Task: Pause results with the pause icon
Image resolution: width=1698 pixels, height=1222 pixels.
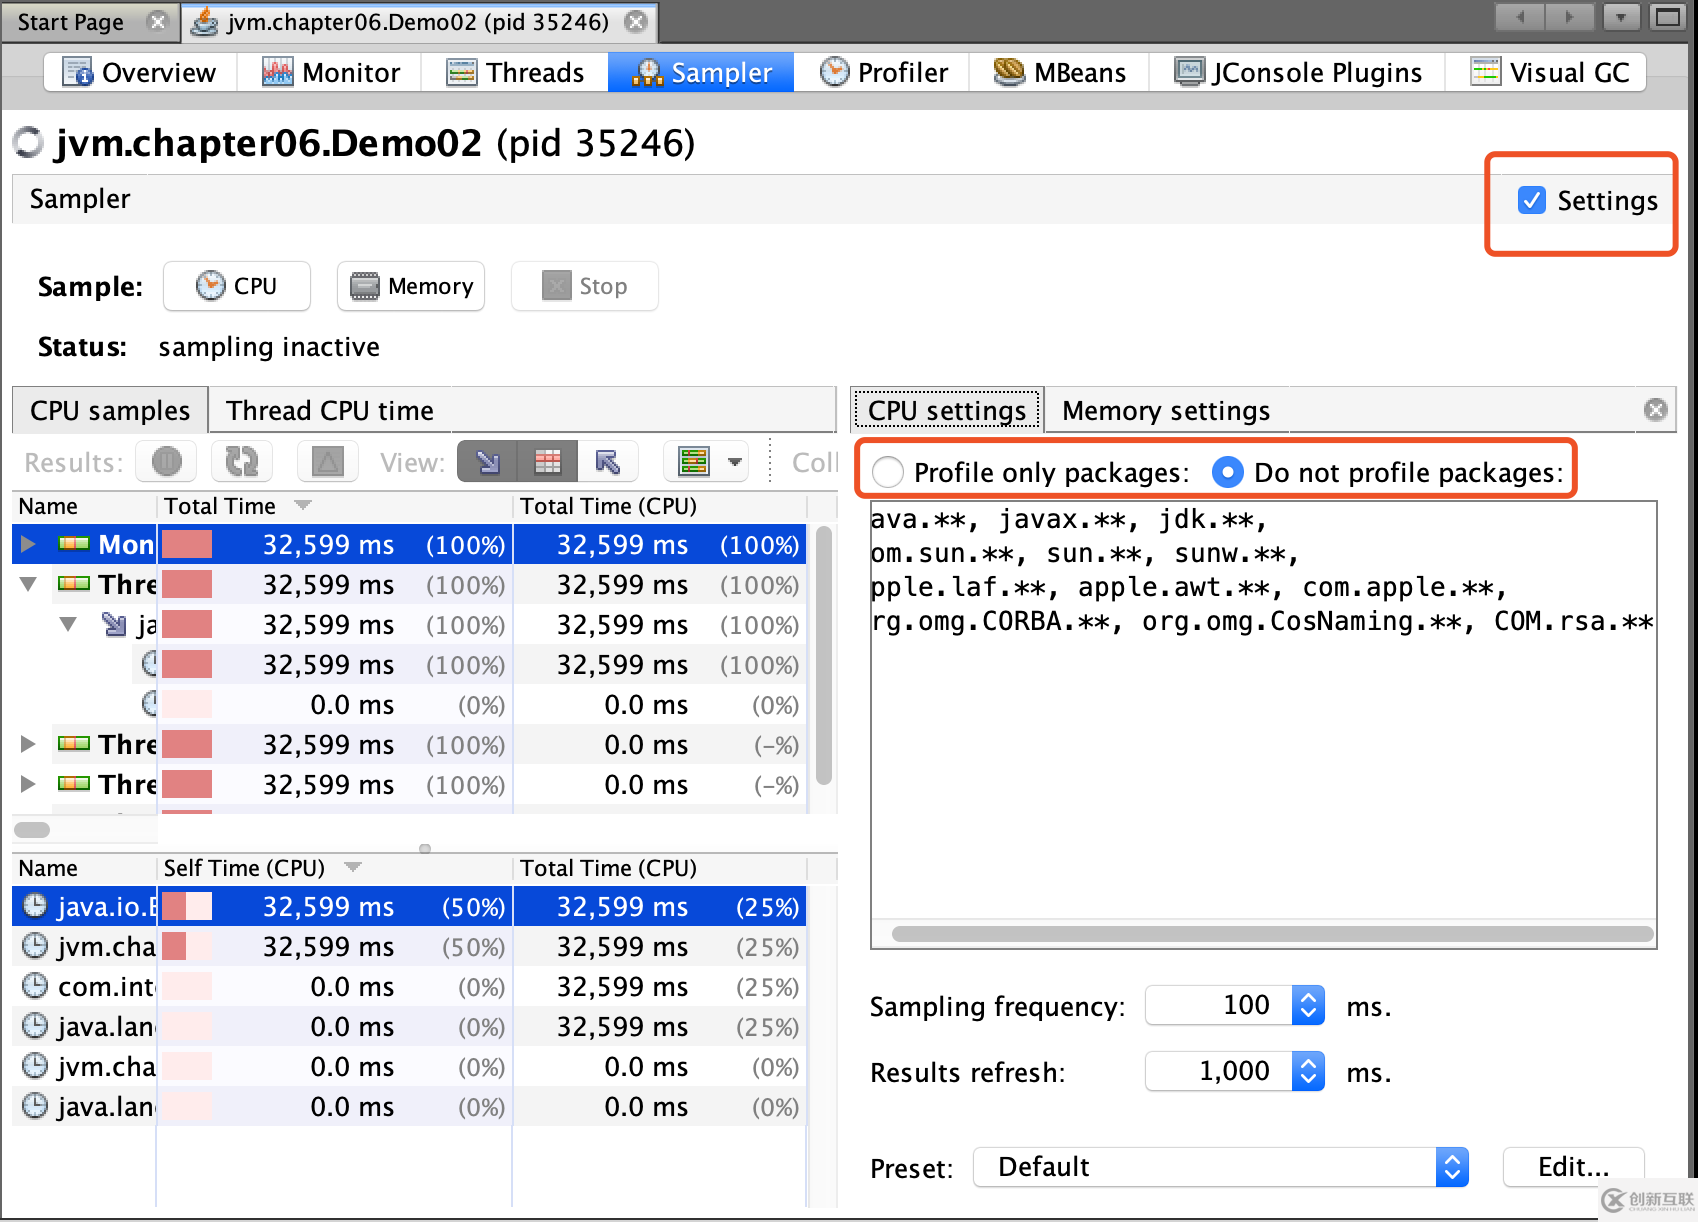Action: (166, 462)
